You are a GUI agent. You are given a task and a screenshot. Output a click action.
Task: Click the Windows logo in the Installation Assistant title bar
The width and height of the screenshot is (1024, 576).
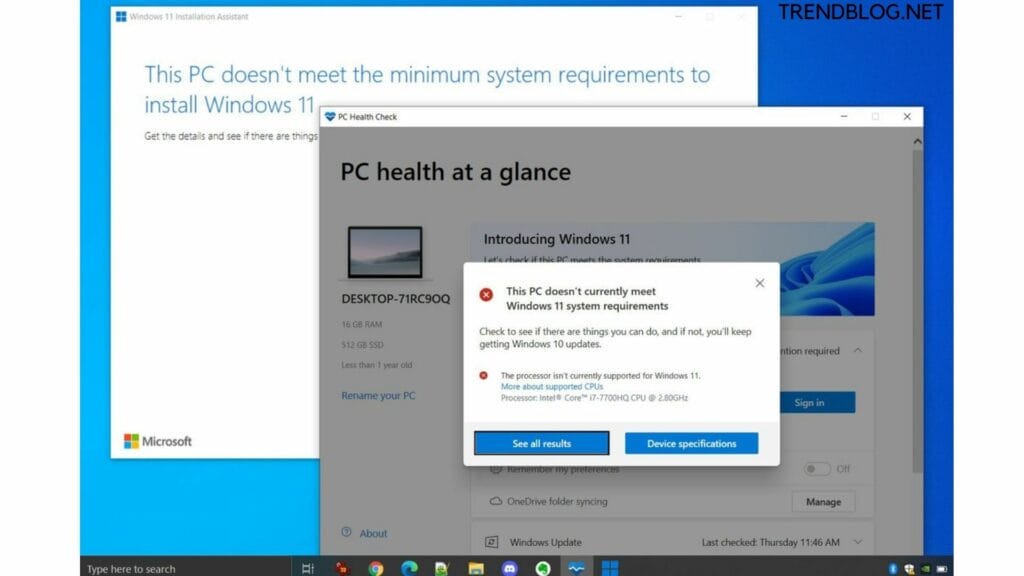coord(121,16)
